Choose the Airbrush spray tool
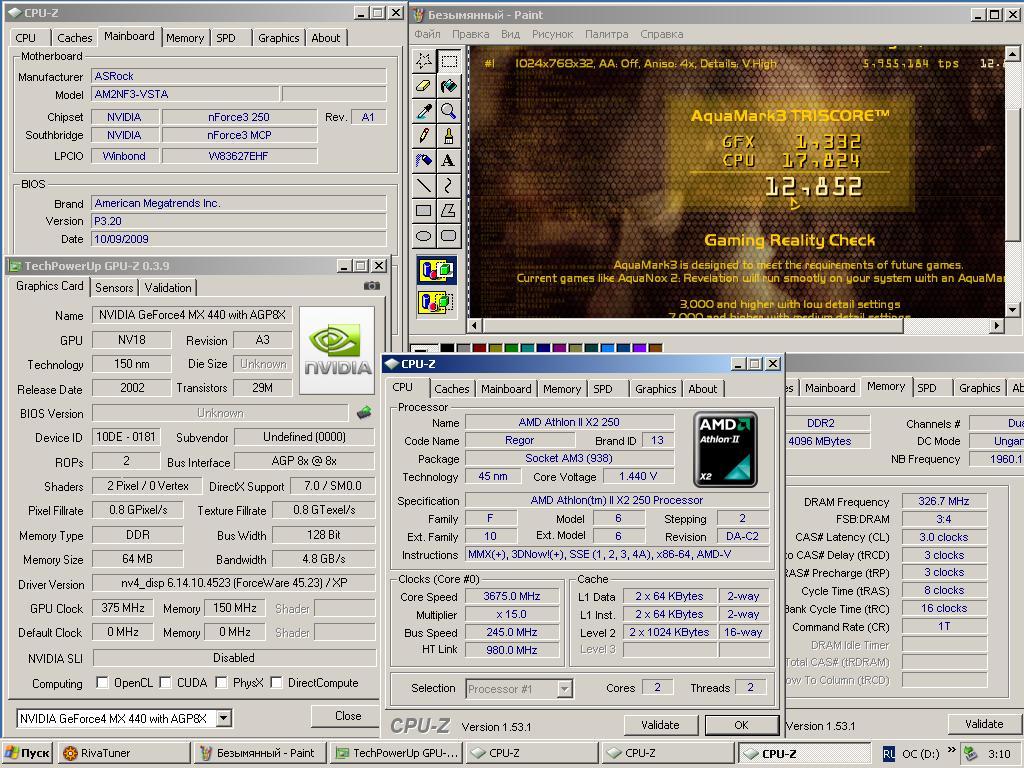 tap(424, 160)
